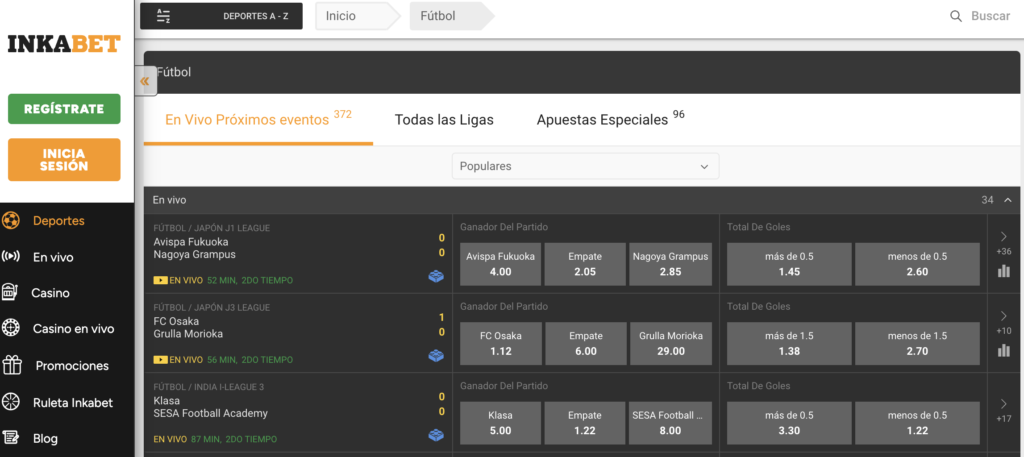Click the Inicia Sesión button
Viewport: 1024px width, 457px height.
pos(64,160)
